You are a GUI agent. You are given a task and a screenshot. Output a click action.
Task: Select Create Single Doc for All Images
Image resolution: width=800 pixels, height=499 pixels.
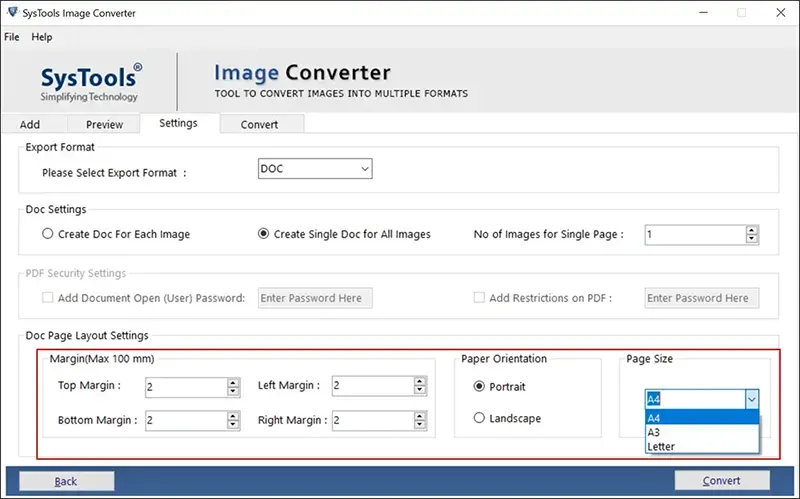point(344,234)
